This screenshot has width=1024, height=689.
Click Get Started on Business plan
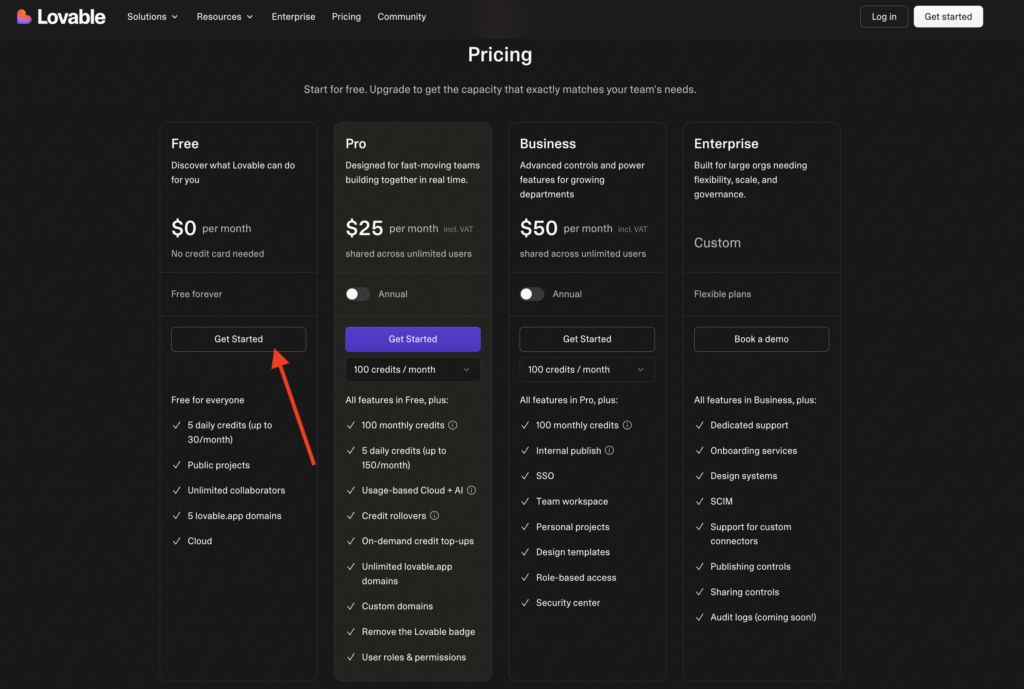tap(587, 339)
